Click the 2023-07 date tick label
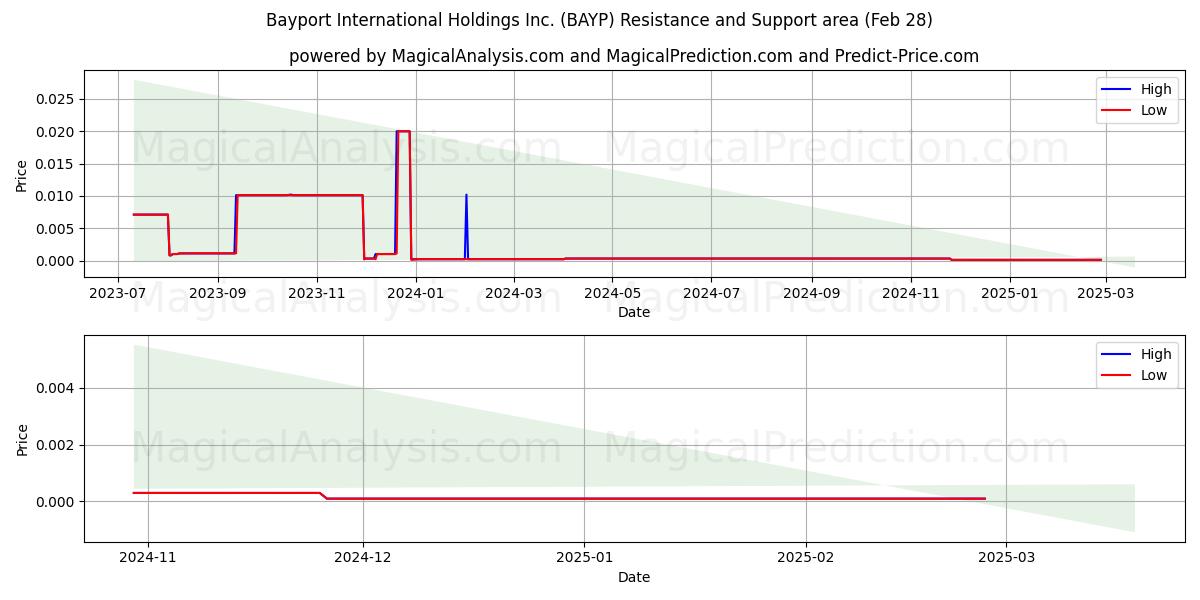Screen dimensions: 1200x600 (x=118, y=294)
